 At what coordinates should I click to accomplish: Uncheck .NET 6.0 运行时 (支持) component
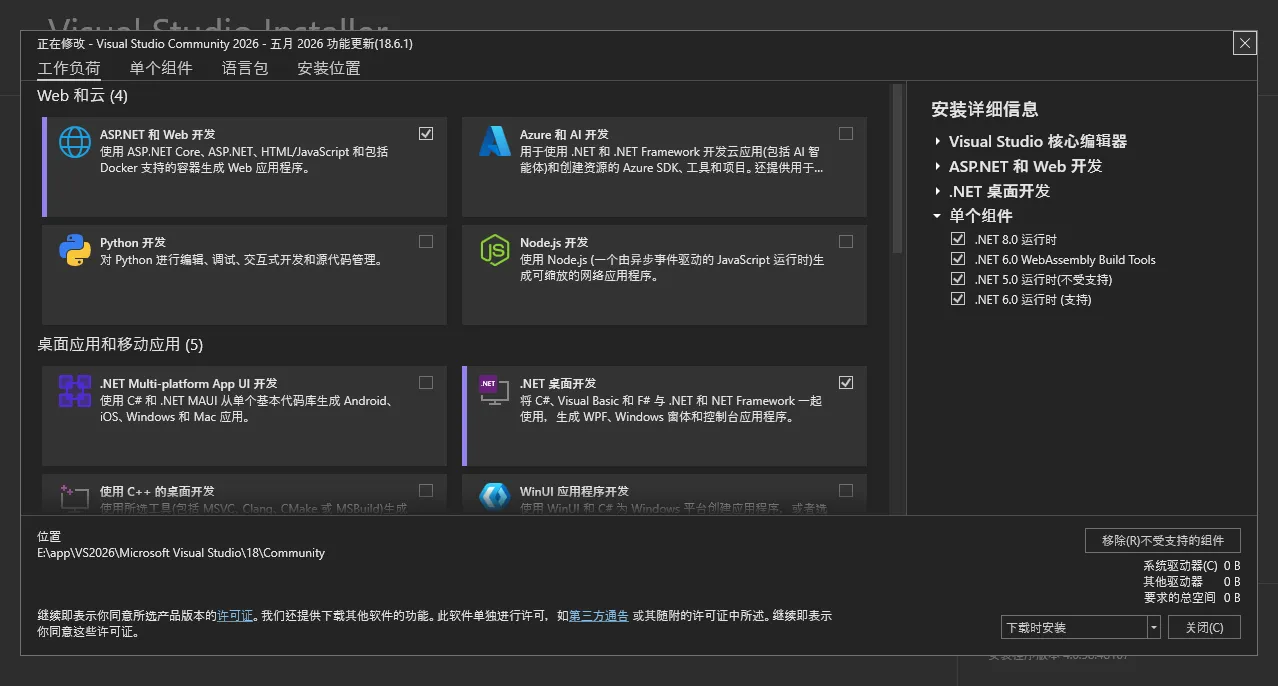958,299
